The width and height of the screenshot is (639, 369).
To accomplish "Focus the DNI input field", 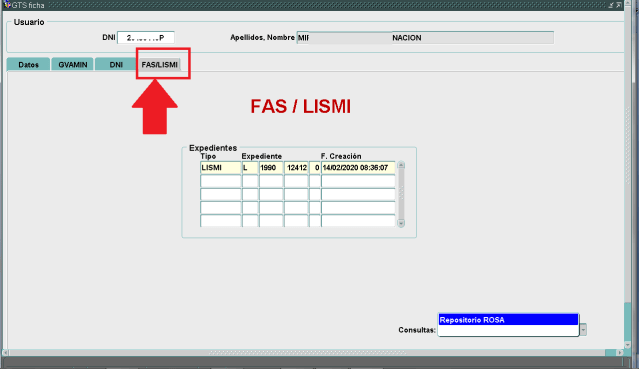I will click(145, 38).
